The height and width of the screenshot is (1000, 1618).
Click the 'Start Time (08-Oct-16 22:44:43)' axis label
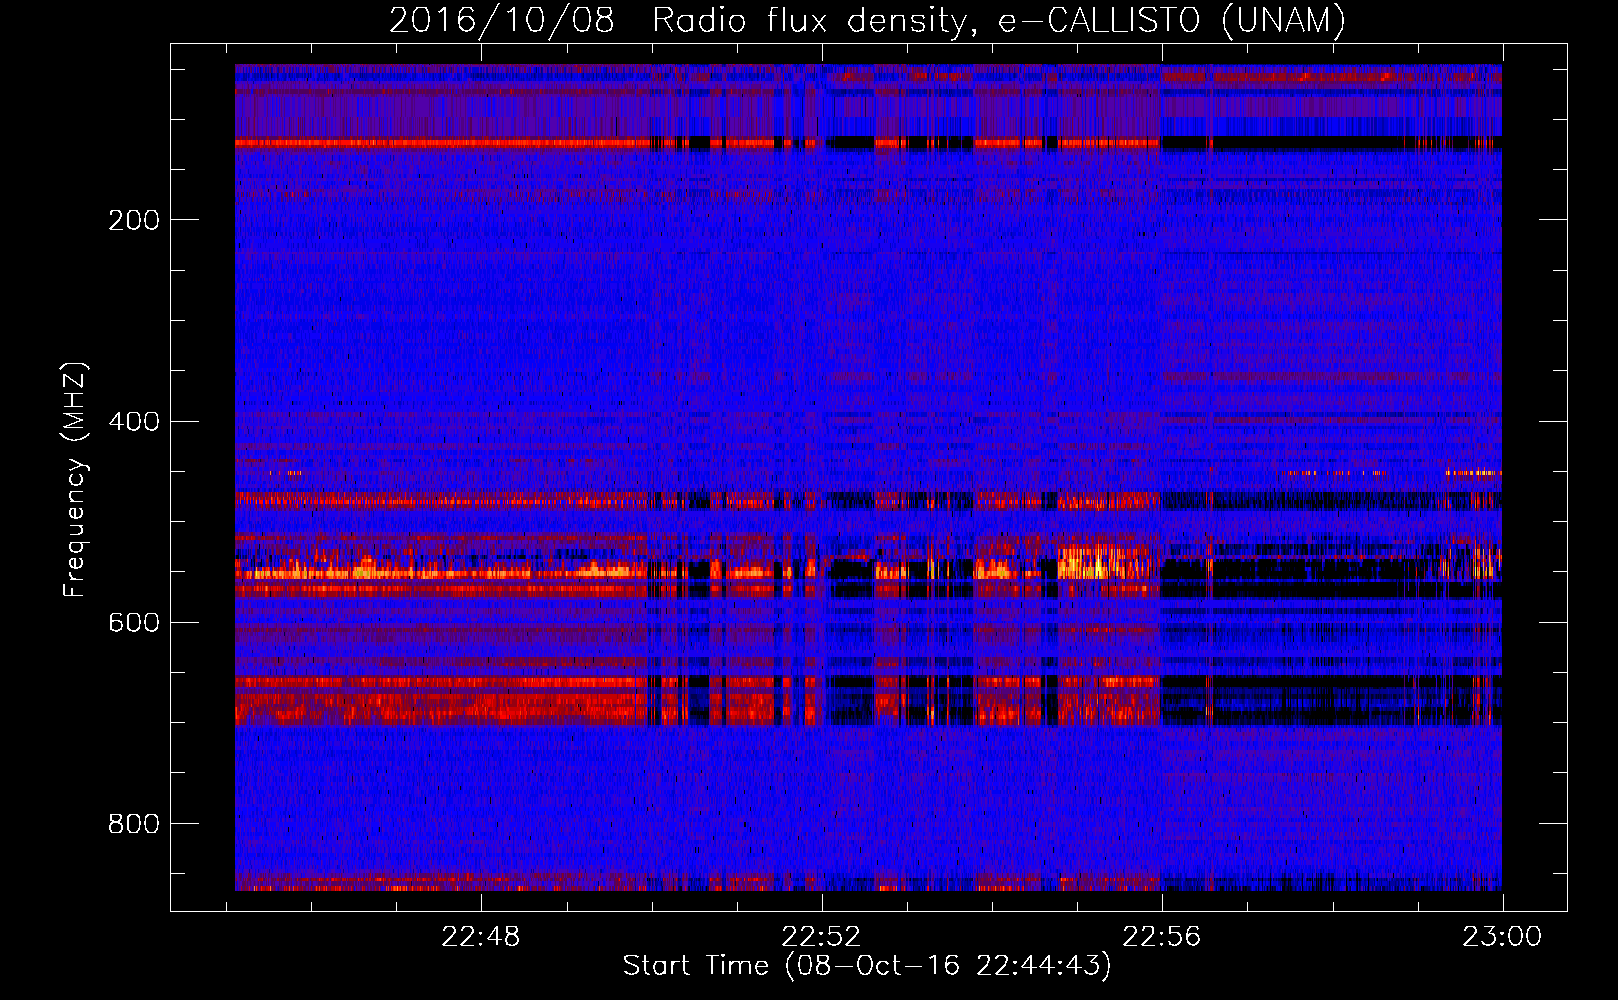pos(867,966)
